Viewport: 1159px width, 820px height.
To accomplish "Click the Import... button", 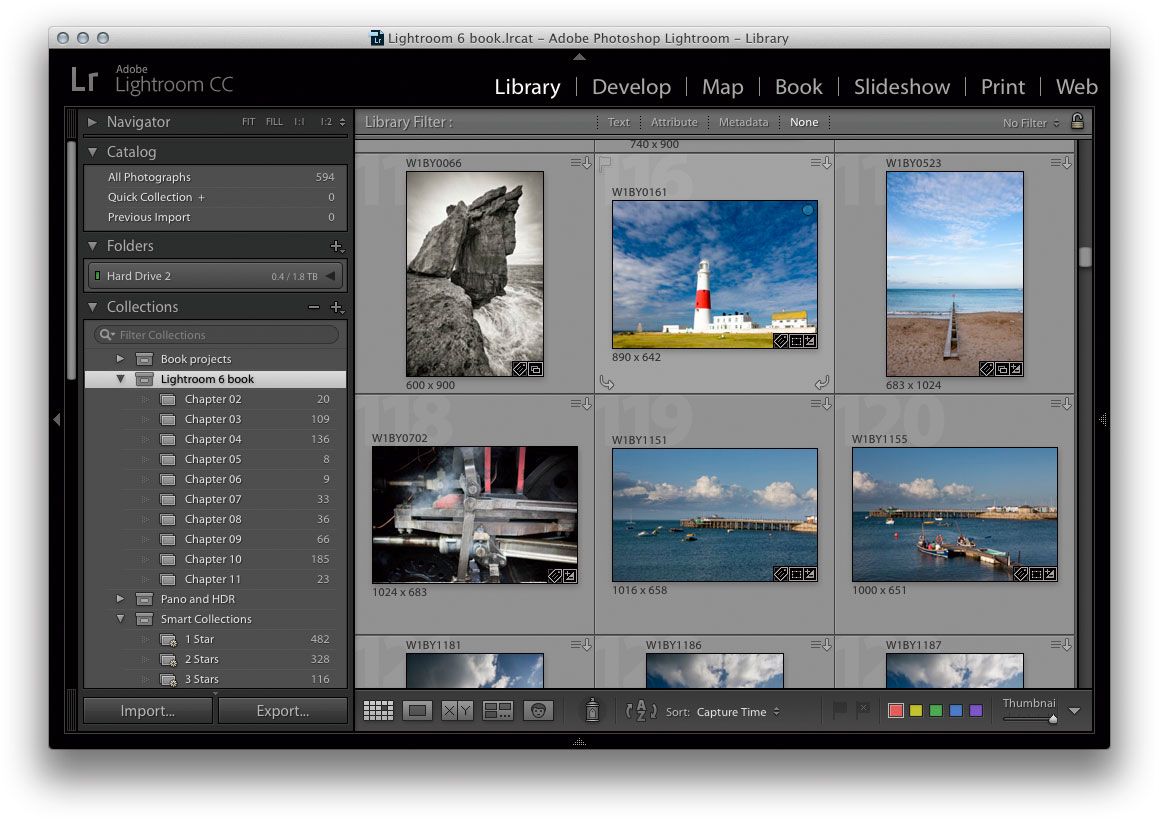I will pyautogui.click(x=147, y=711).
